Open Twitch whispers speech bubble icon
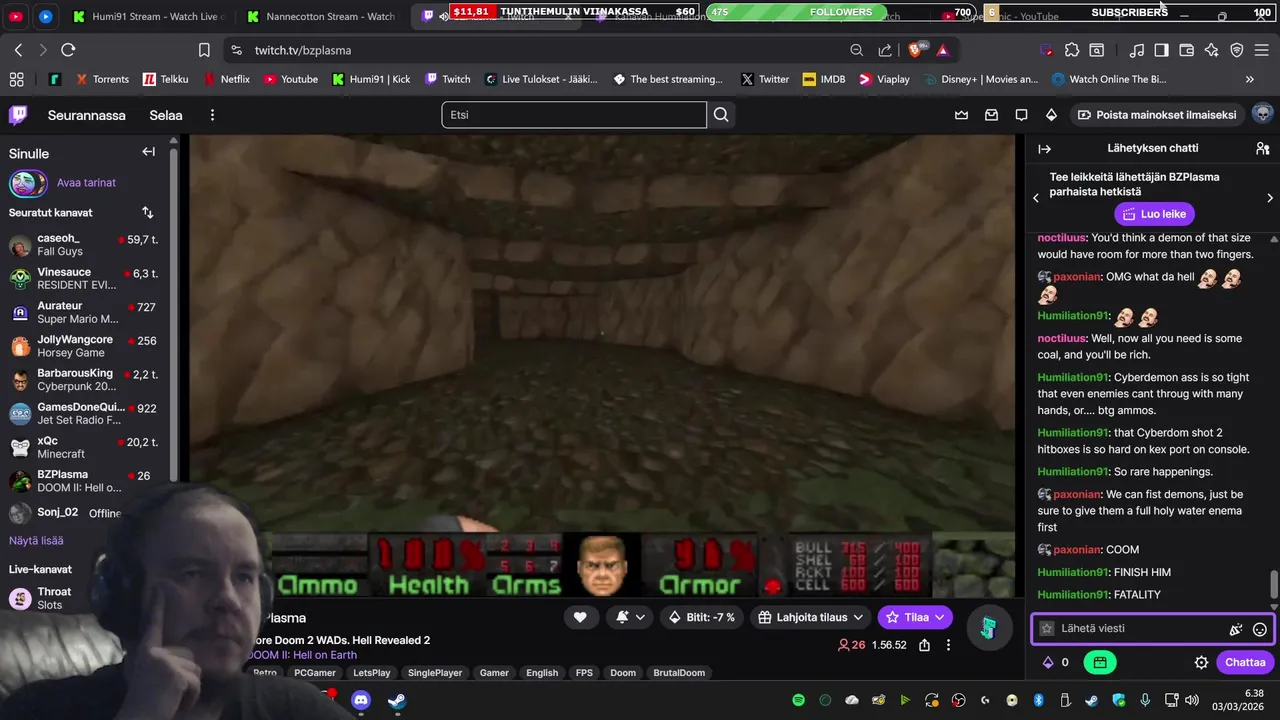 (1021, 115)
